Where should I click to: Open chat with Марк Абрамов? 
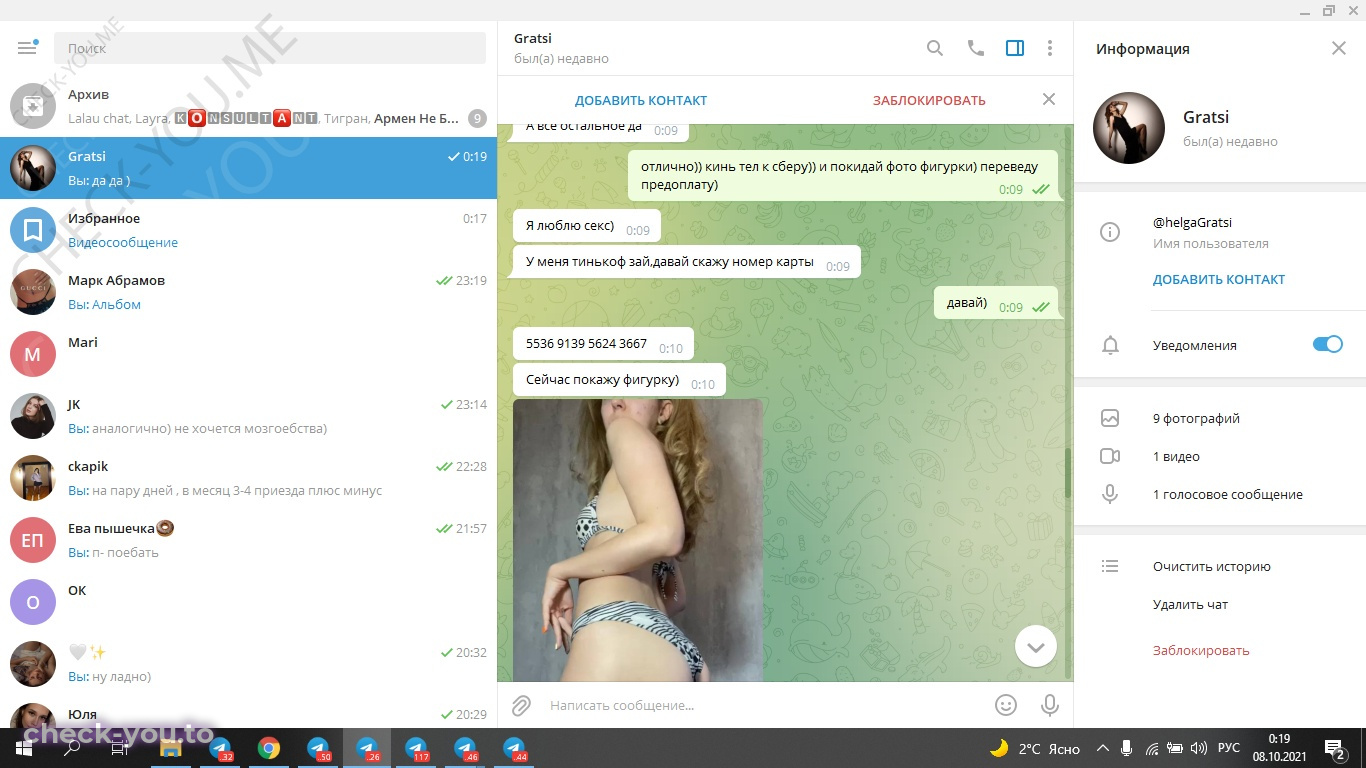(x=248, y=292)
